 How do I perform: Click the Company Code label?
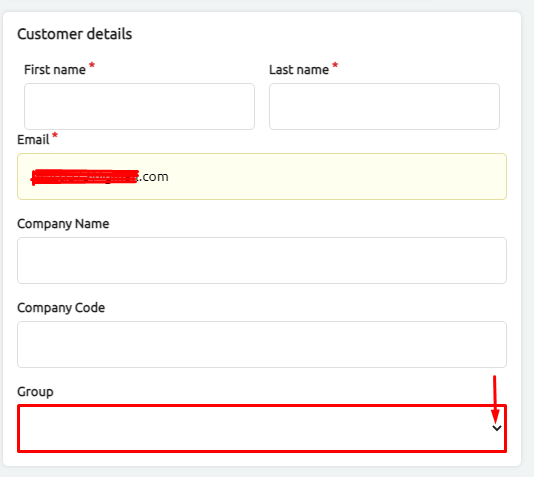pos(61,308)
